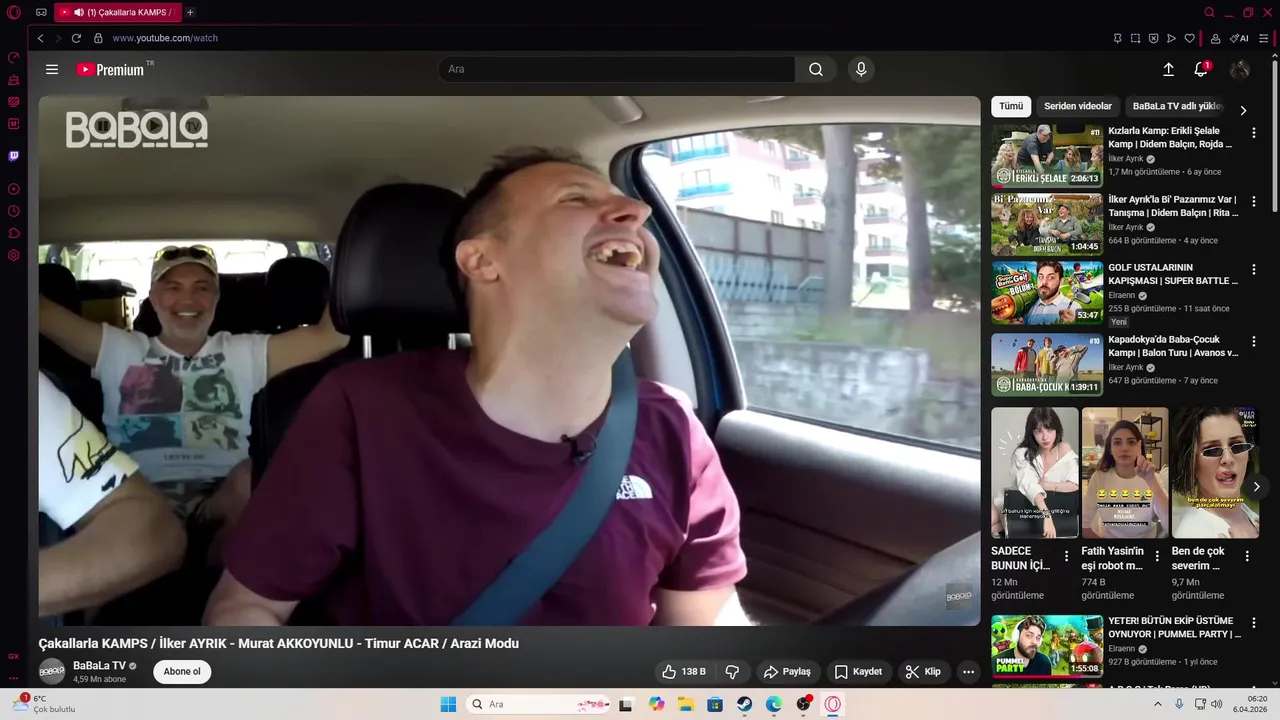Reload the page in Opera

tap(76, 38)
